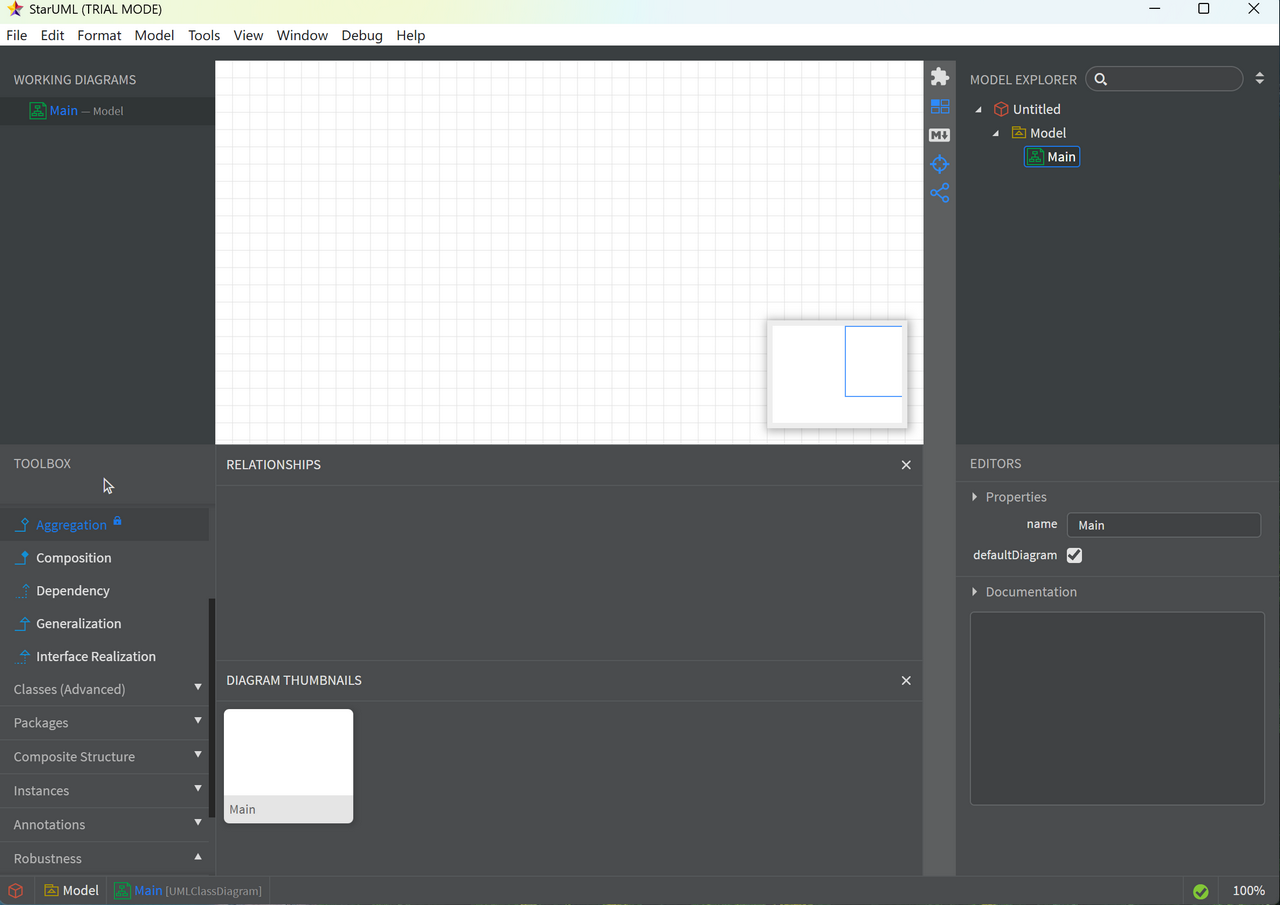Close the Relationships panel
The width and height of the screenshot is (1280, 905).
[906, 465]
